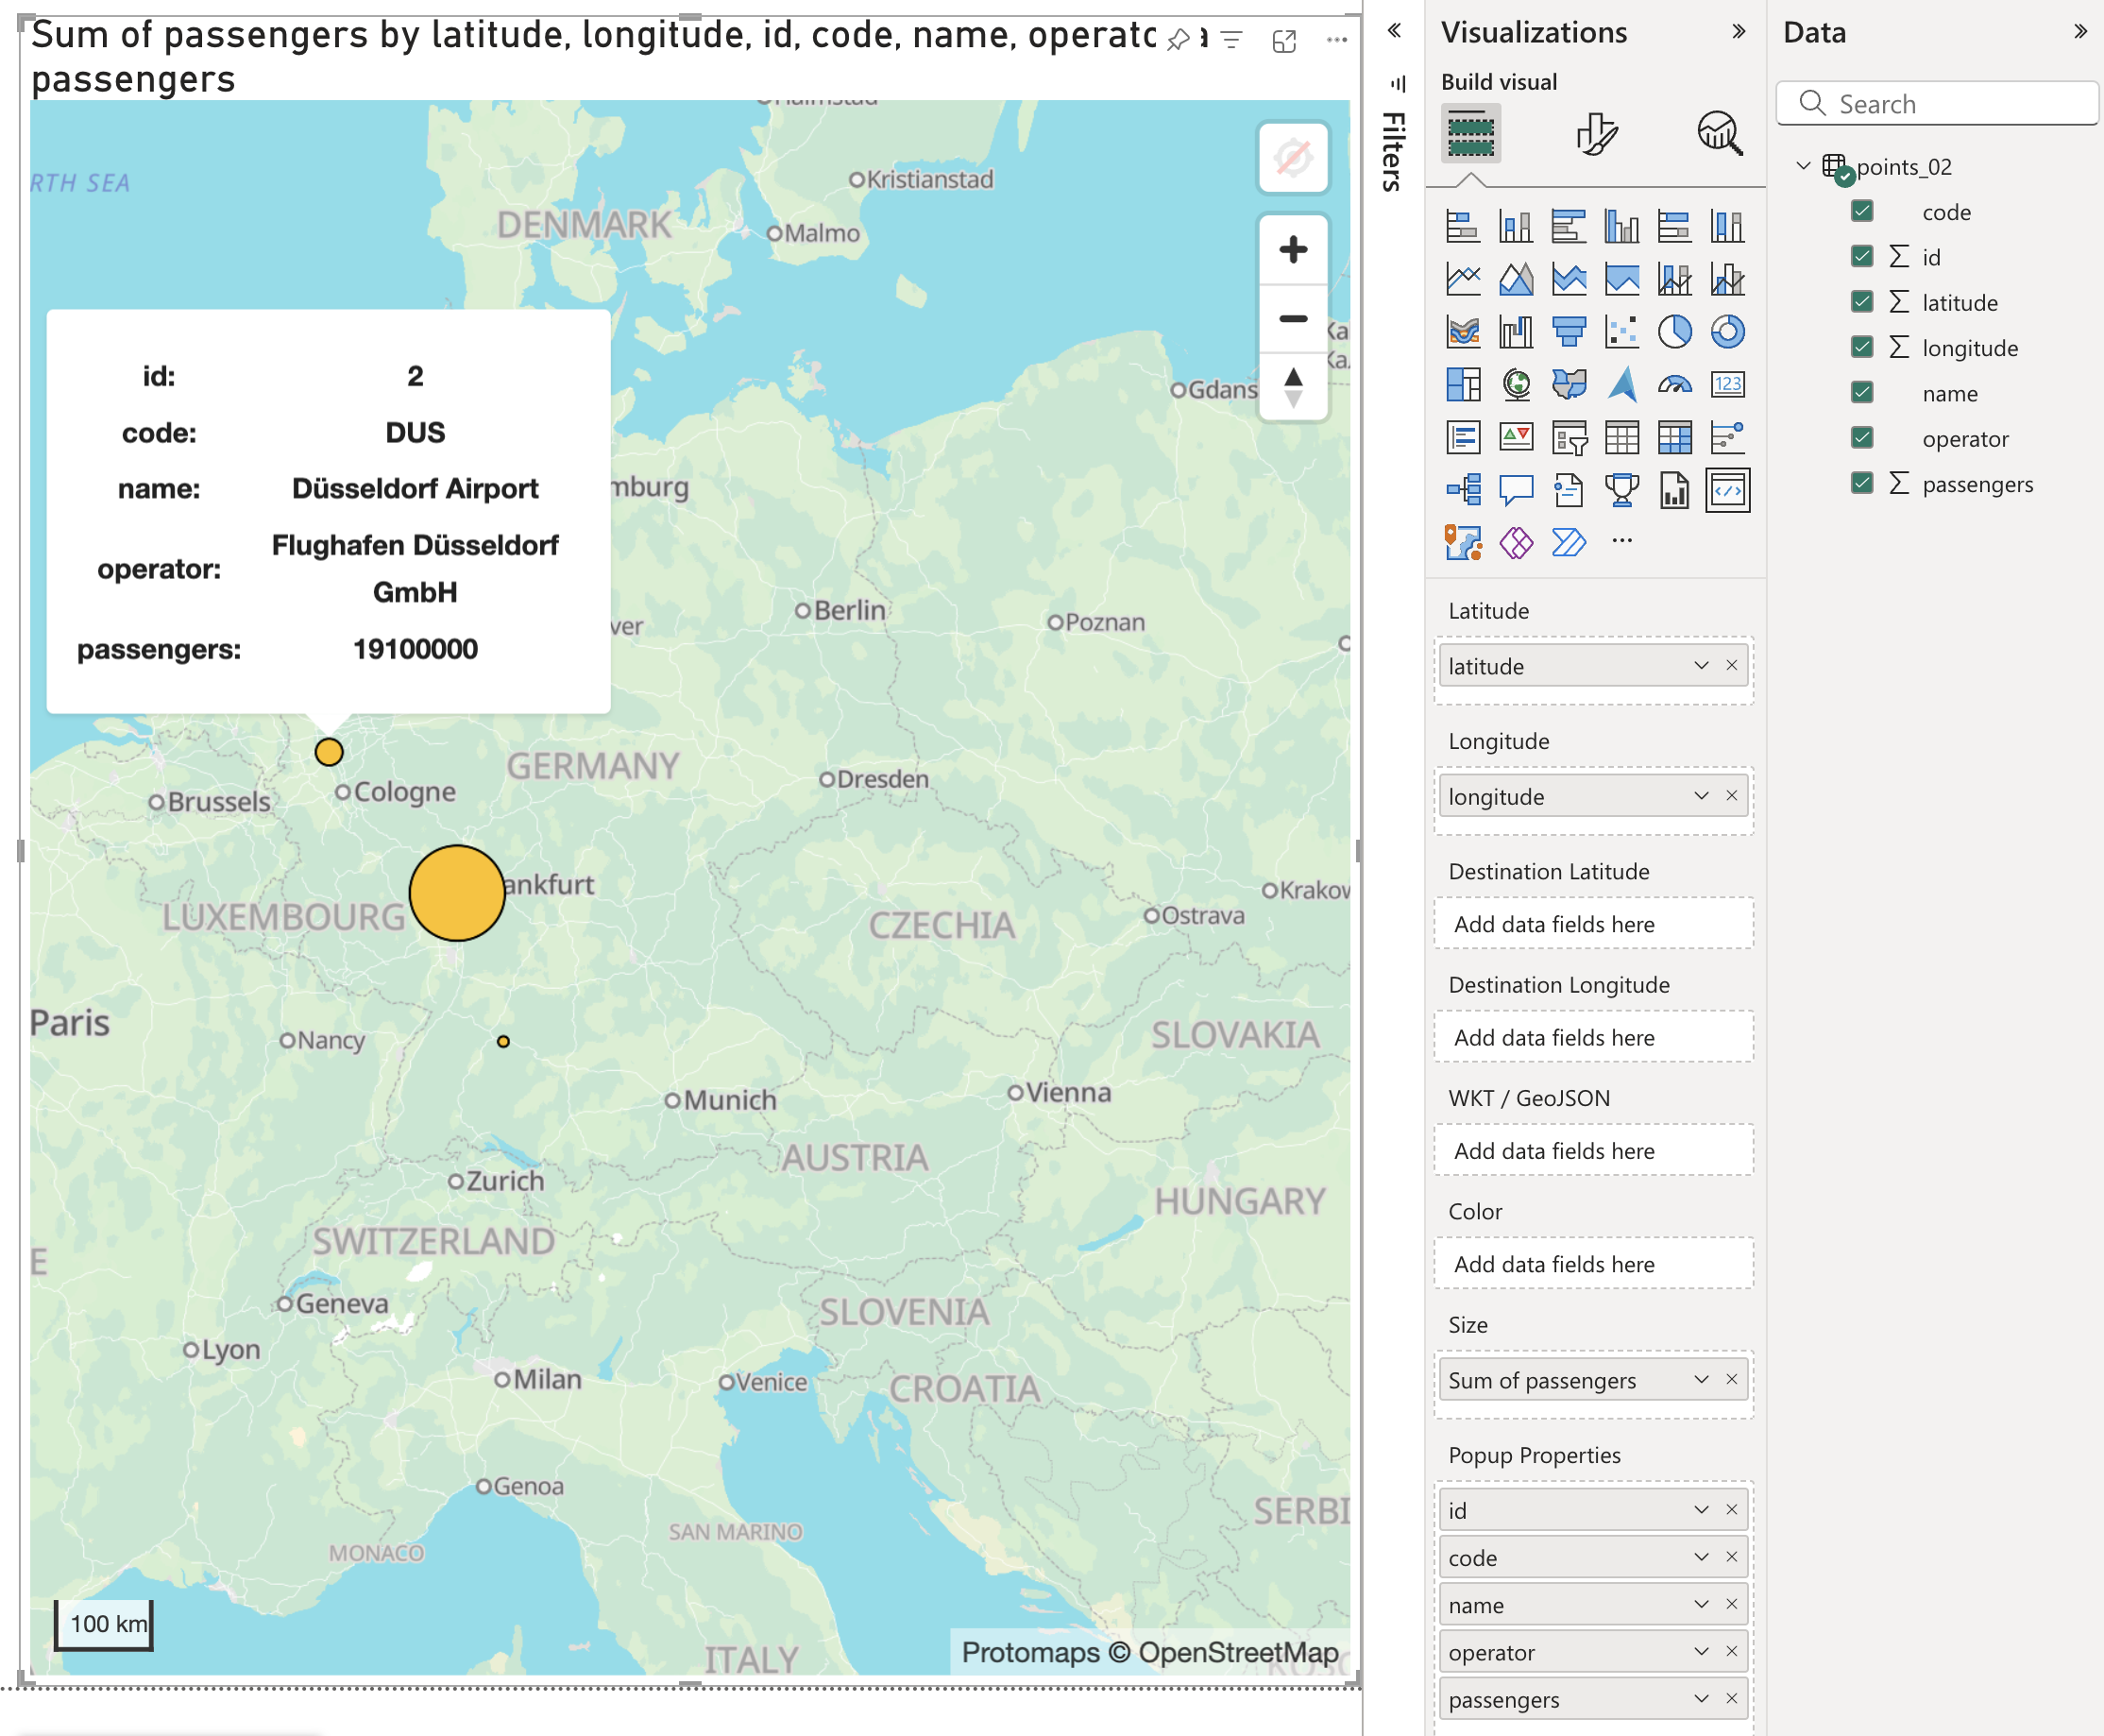Select the gauge visualization icon
2104x1736 pixels.
tap(1673, 385)
